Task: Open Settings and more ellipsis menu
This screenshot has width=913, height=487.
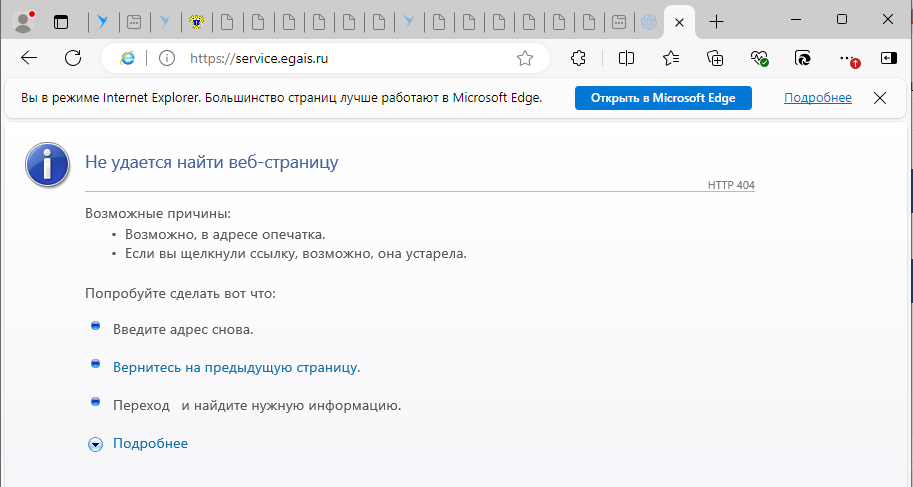Action: (847, 58)
